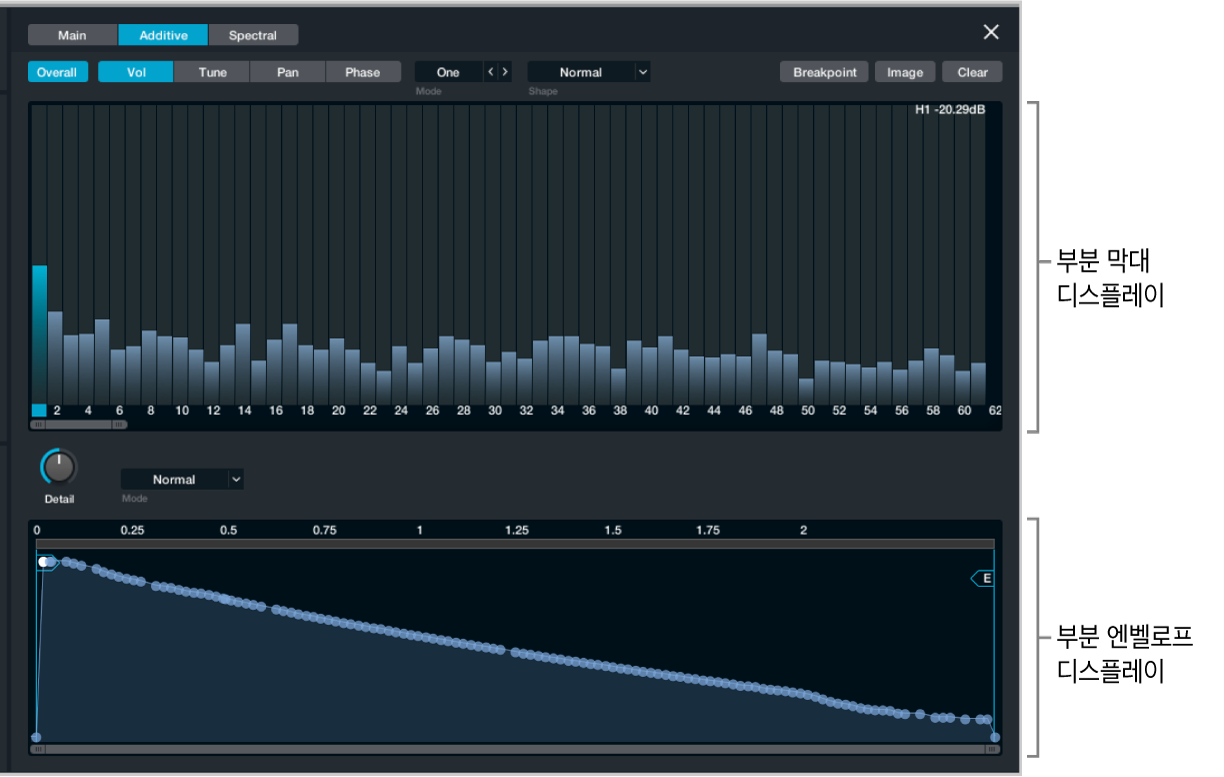This screenshot has width=1224, height=777.
Task: Open the Spectral tab
Action: pyautogui.click(x=253, y=35)
